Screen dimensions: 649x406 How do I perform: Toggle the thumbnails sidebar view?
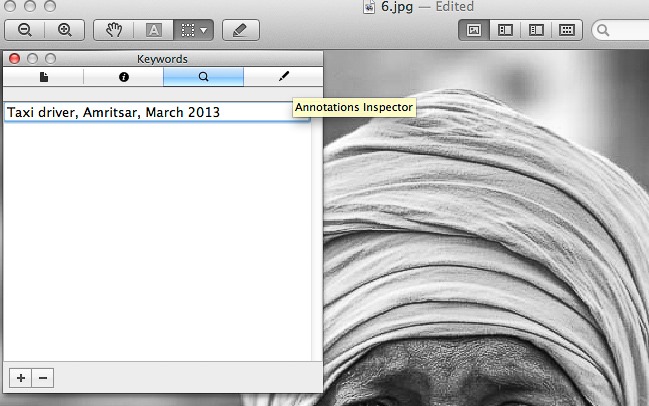[x=505, y=30]
